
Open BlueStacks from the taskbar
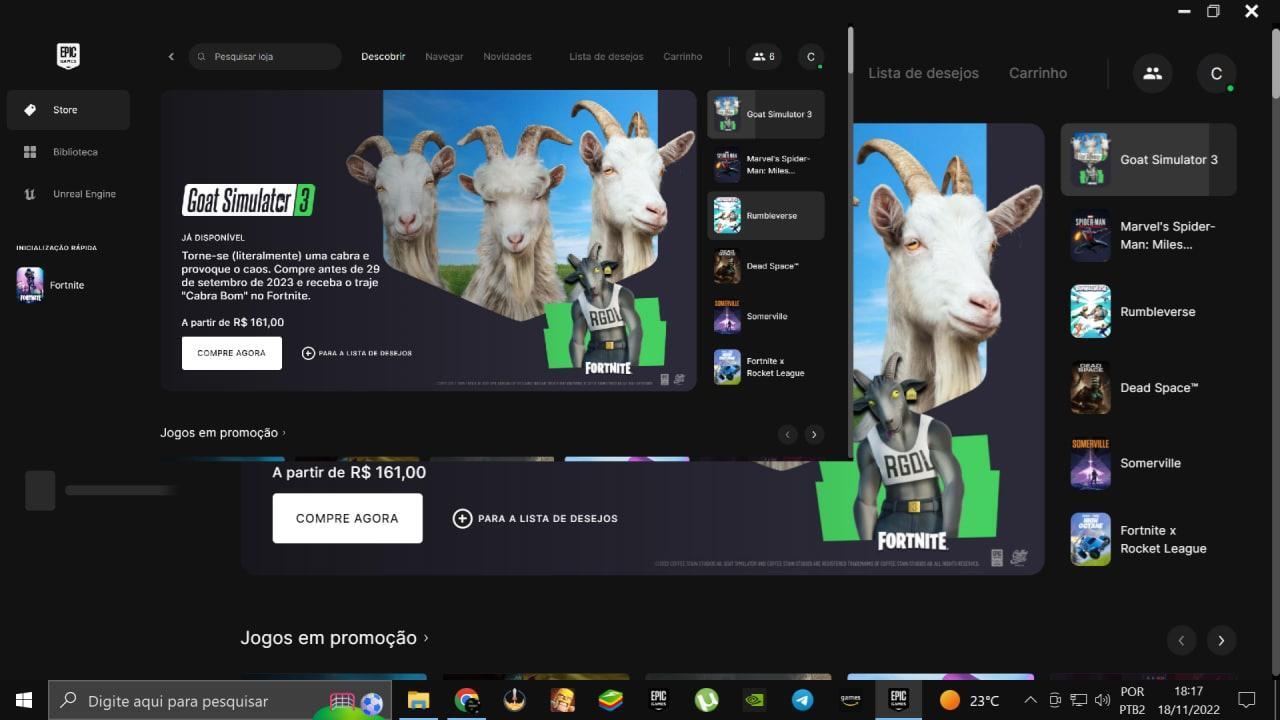(611, 700)
